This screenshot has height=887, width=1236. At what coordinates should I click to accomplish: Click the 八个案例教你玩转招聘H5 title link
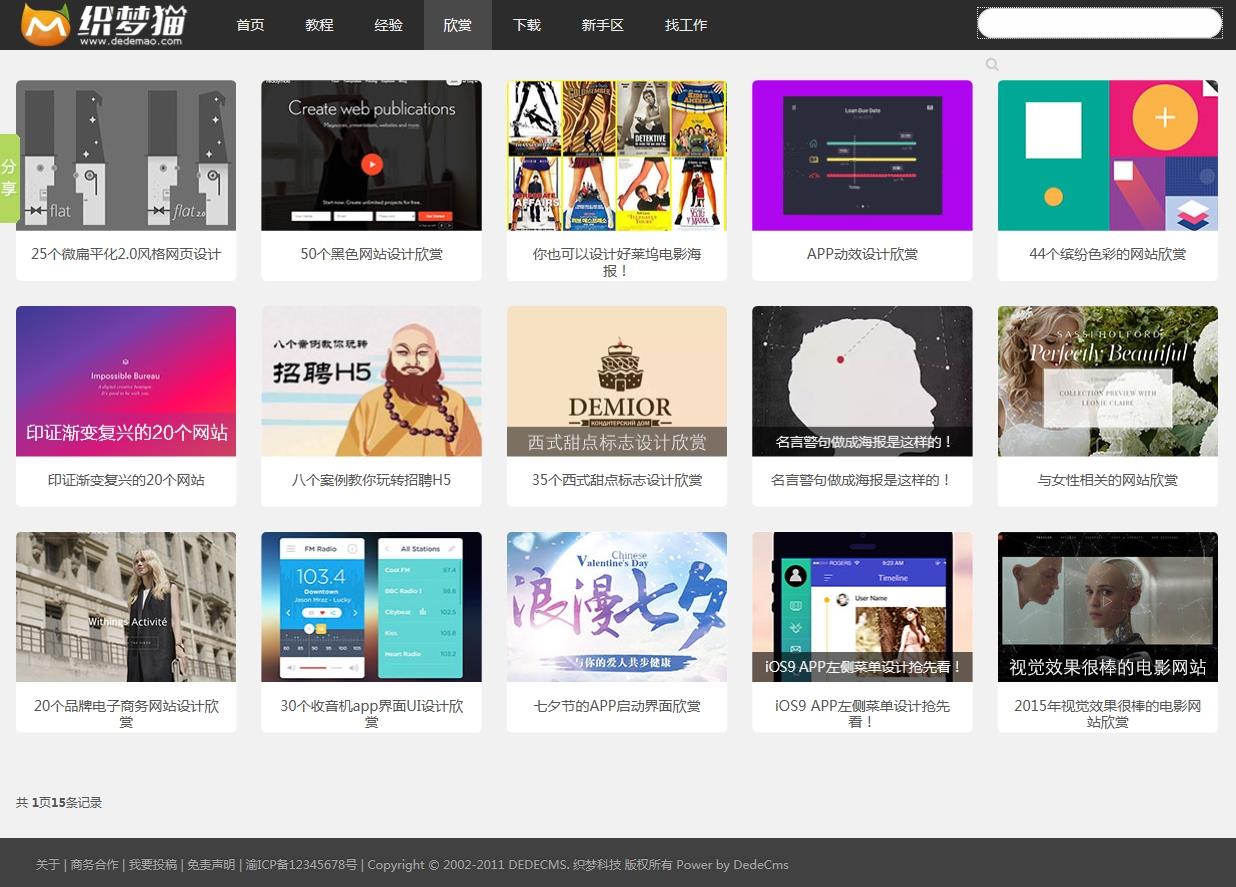pyautogui.click(x=371, y=480)
